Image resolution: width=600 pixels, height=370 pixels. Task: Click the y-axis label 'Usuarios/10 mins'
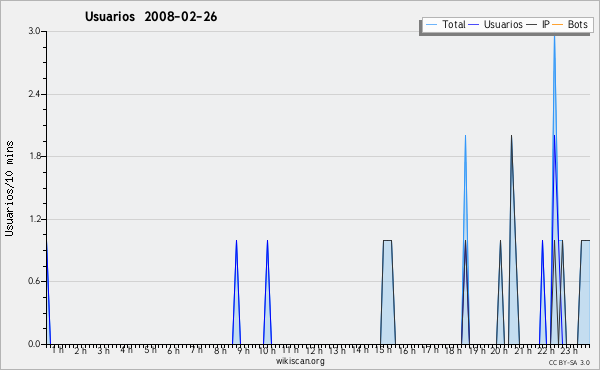[9, 188]
